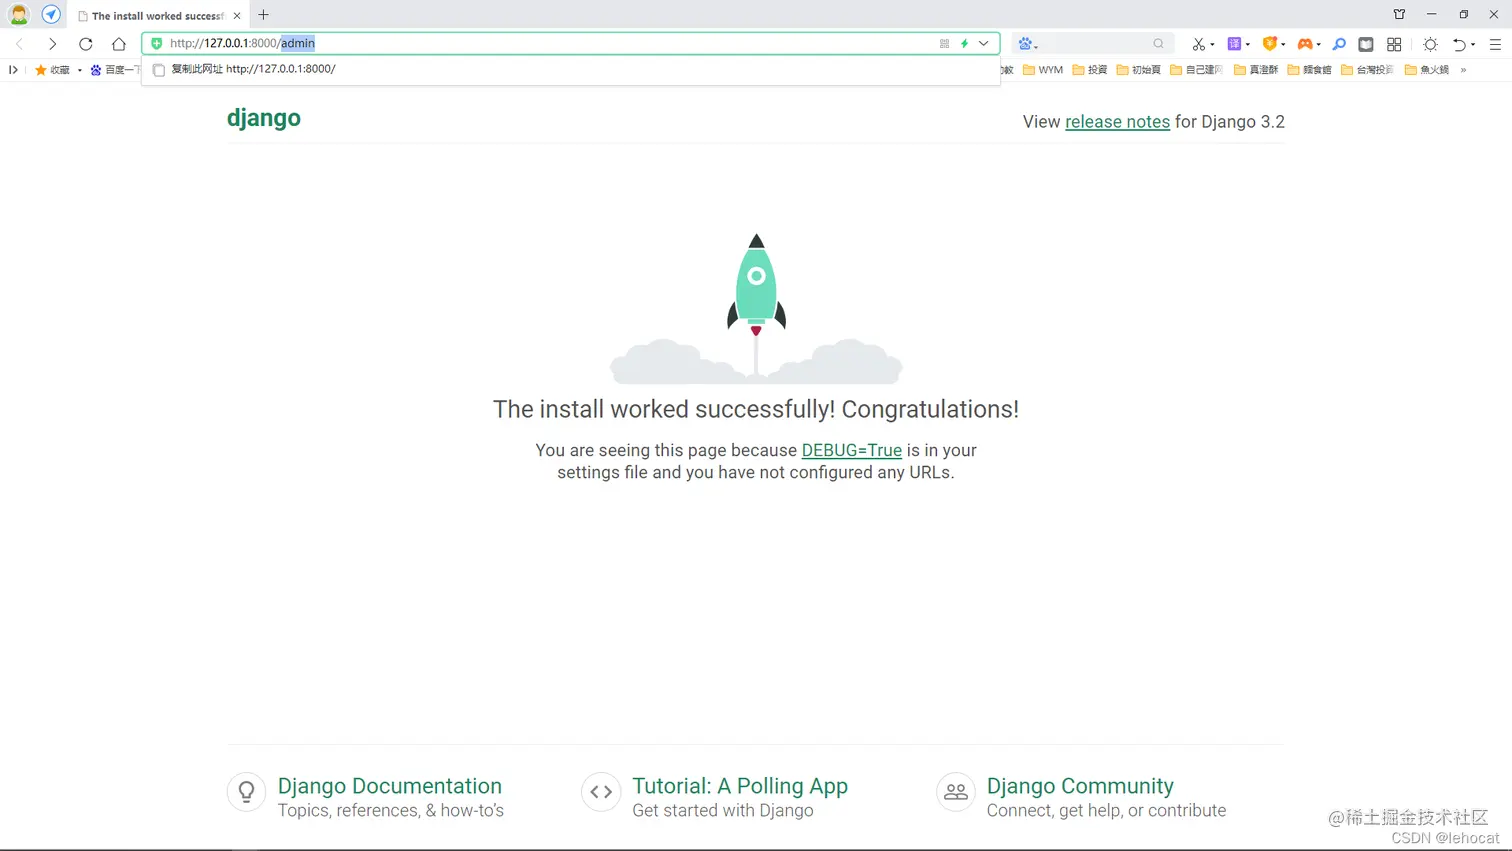The image size is (1512, 851).
Task: Open the Django Community link
Action: pos(1080,786)
